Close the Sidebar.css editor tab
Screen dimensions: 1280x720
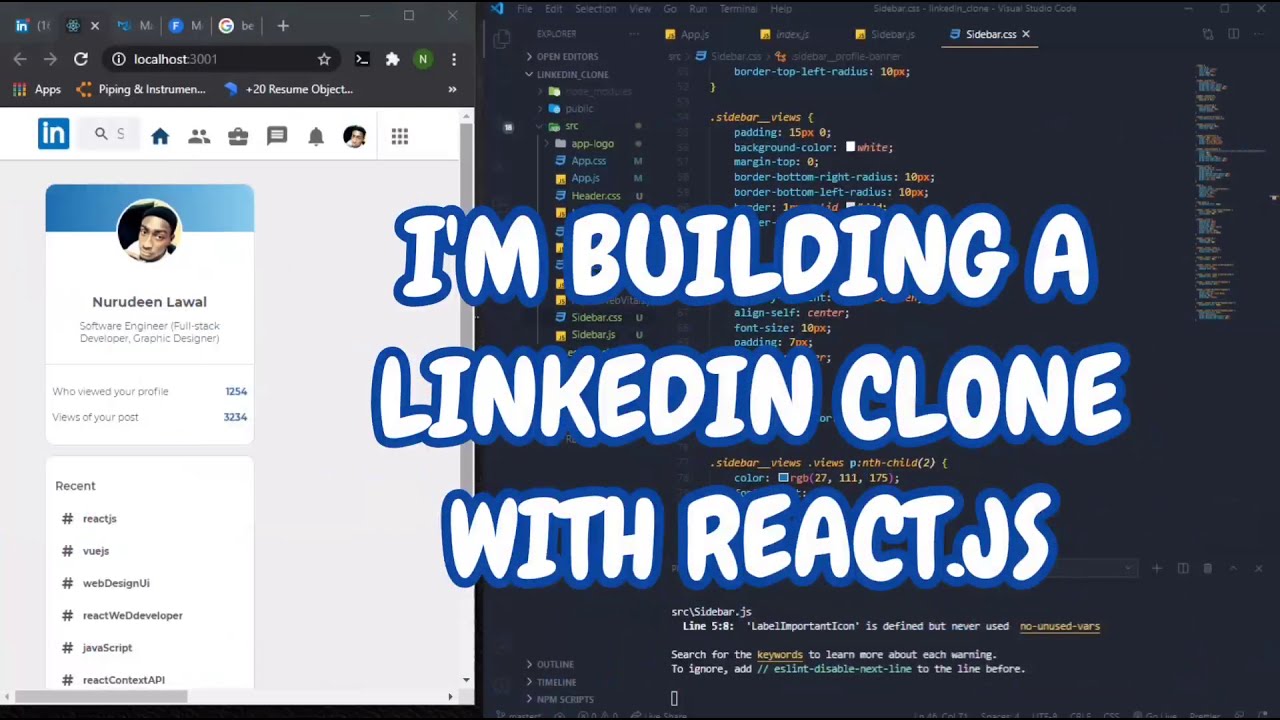[x=1026, y=34]
